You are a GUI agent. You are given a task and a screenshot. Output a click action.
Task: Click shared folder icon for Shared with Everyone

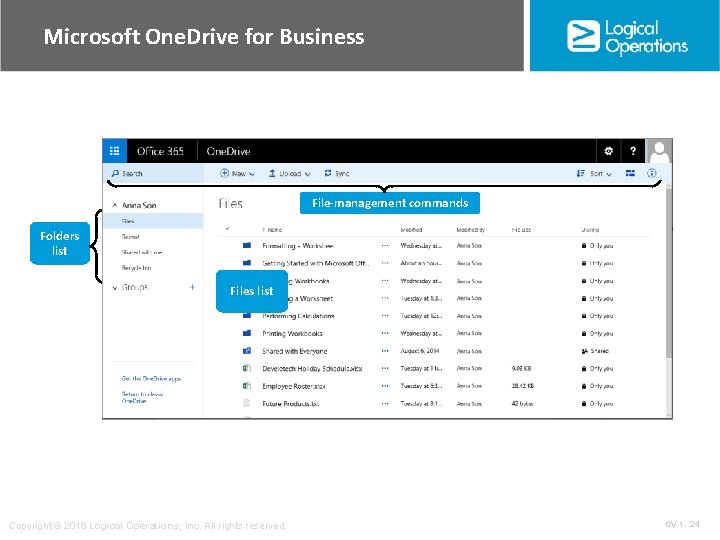(247, 351)
